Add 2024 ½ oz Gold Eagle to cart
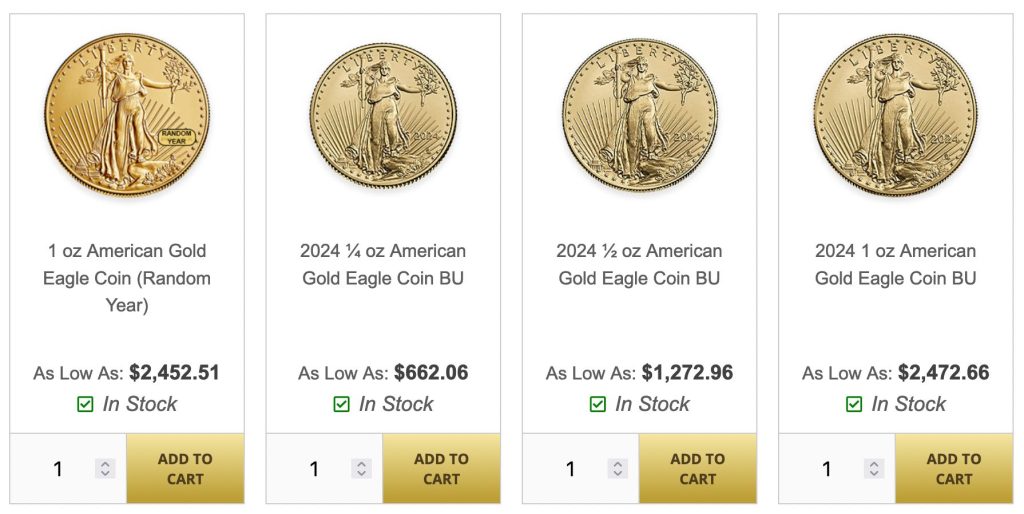Image resolution: width=1024 pixels, height=514 pixels. (697, 469)
